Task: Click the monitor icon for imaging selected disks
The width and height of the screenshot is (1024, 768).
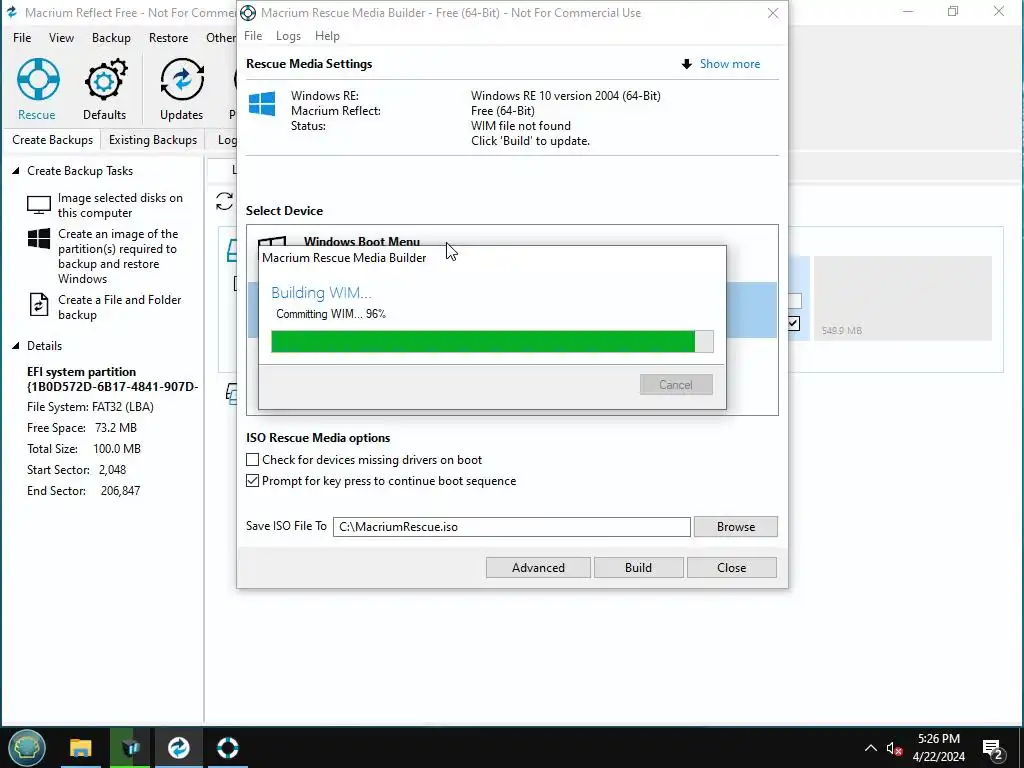Action: [39, 205]
